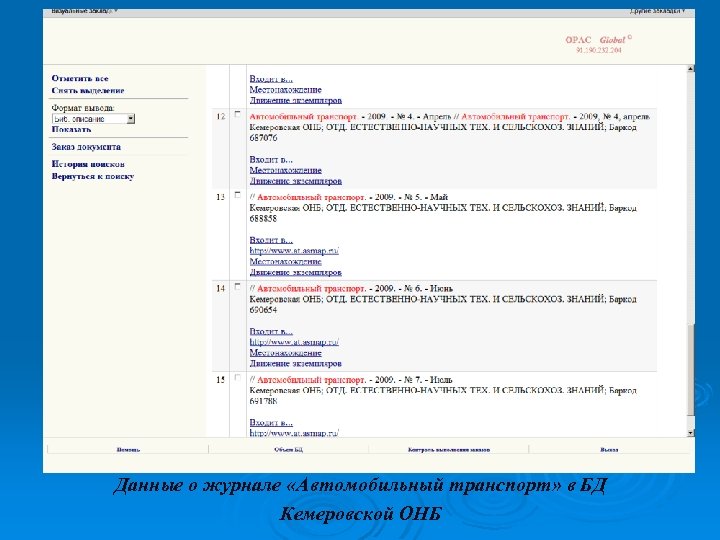Screen dimensions: 720x540
Task: Open Входит в... above record 12
Action: pyautogui.click(x=271, y=79)
